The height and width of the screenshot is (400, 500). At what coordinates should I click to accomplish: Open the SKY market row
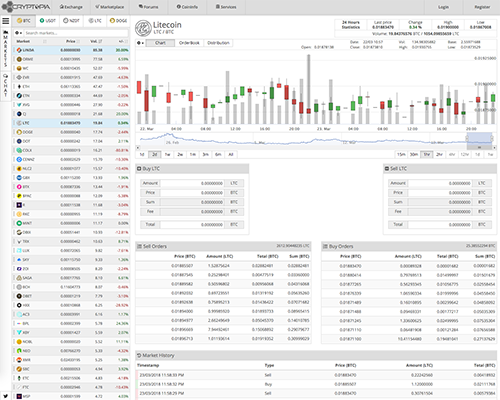coord(71,259)
